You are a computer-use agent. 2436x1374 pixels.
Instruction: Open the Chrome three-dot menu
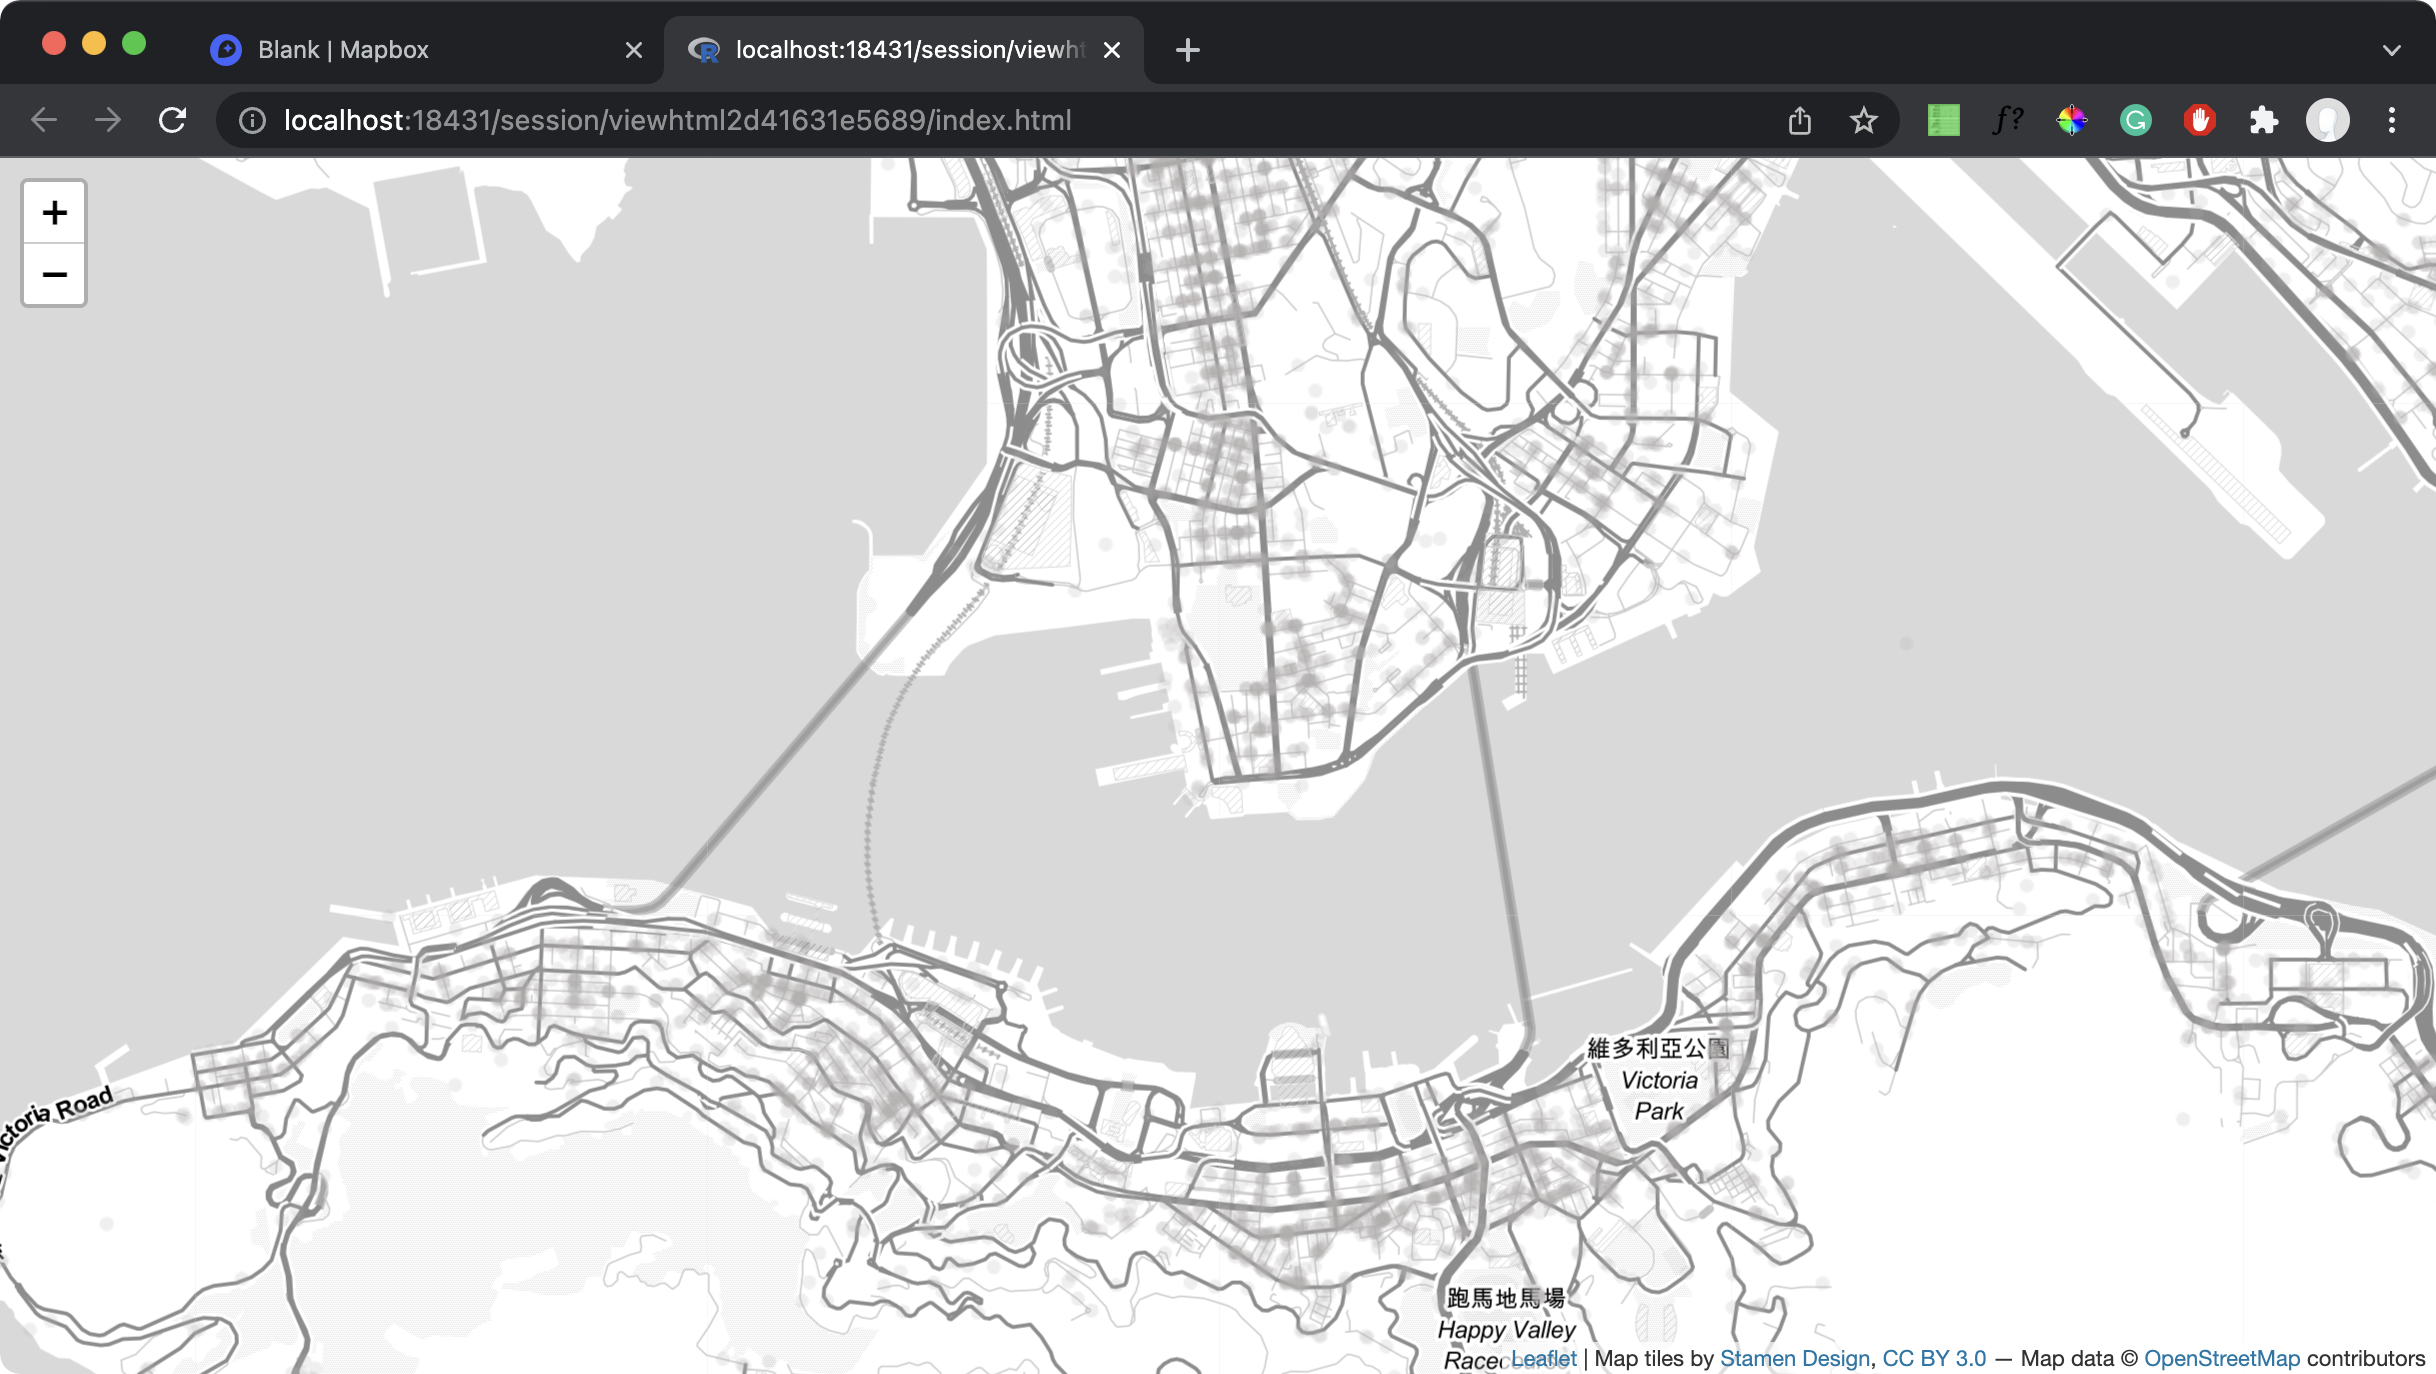click(2392, 120)
